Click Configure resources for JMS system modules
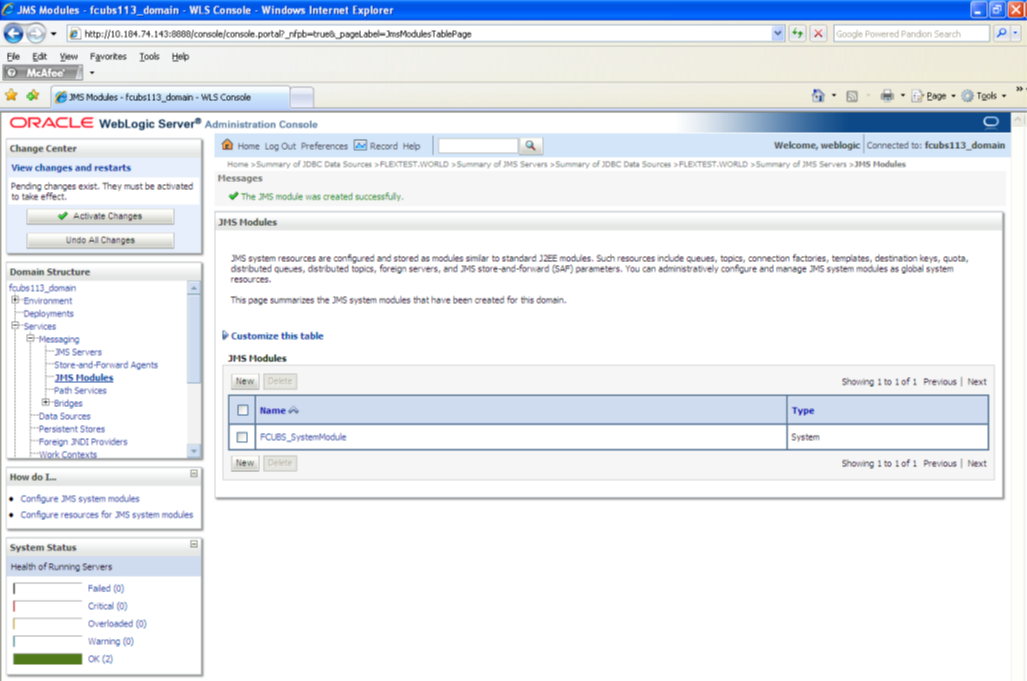The width and height of the screenshot is (1027, 681). tap(107, 515)
